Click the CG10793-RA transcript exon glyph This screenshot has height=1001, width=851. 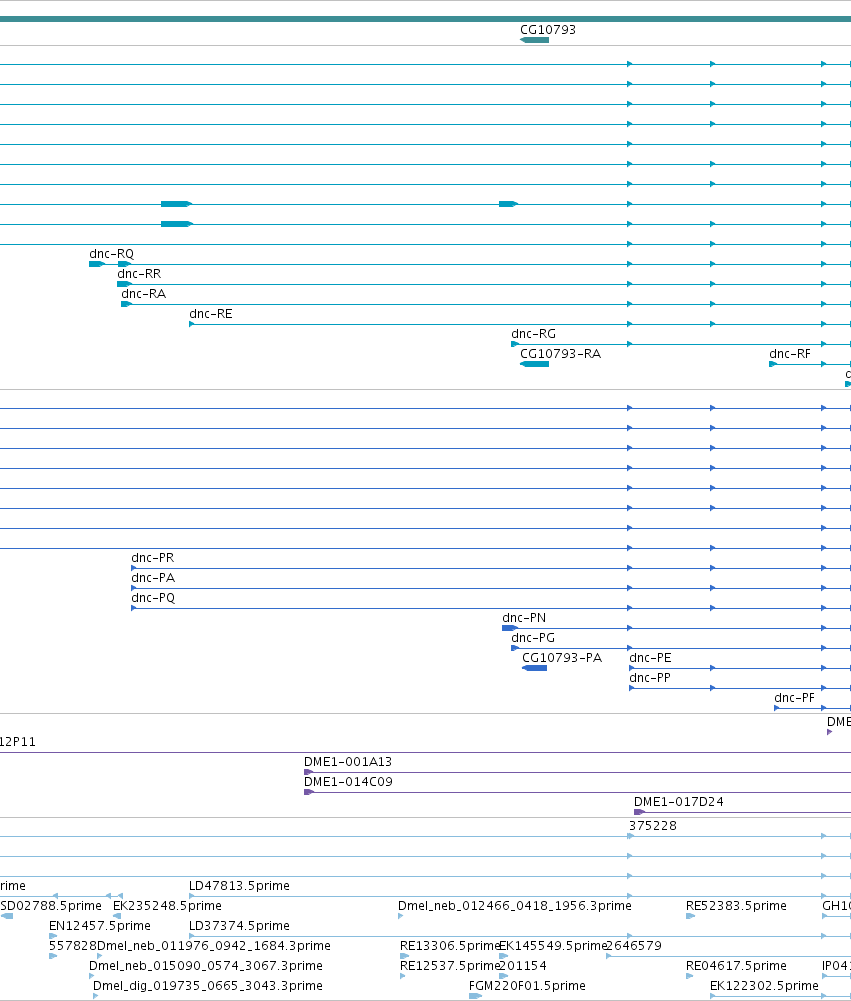[534, 364]
